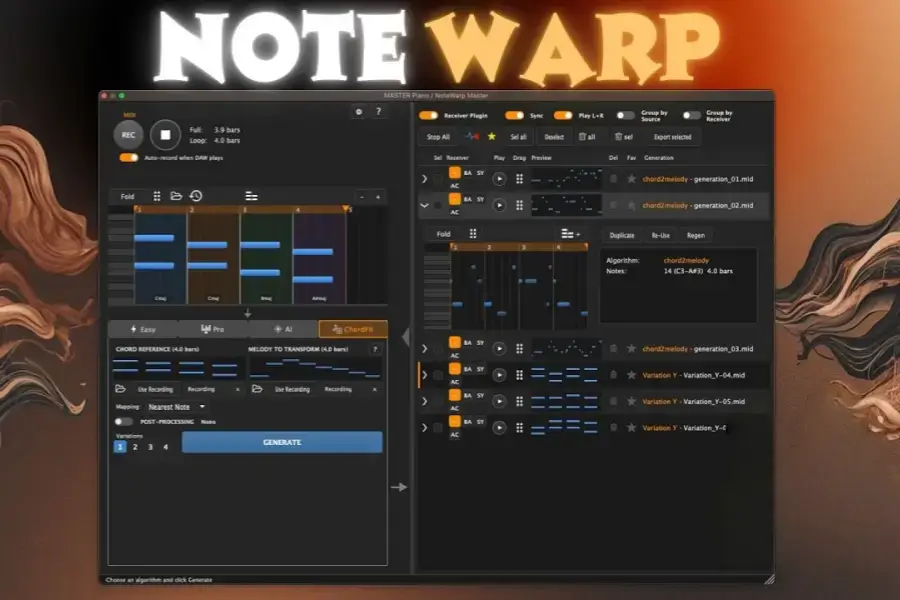900x600 pixels.
Task: Toggle the Post-Processing switch
Action: click(123, 421)
